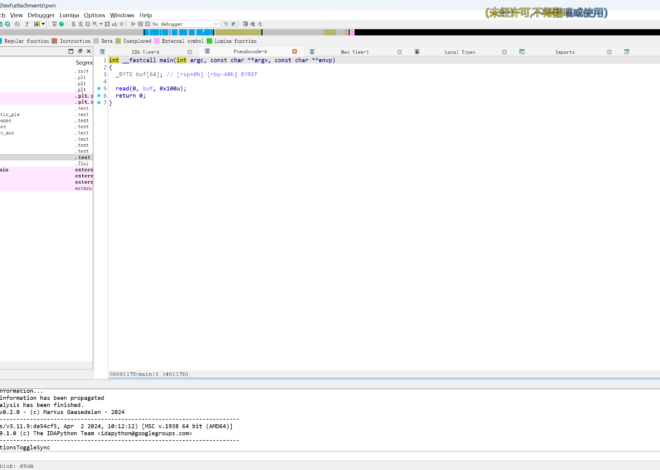Switch to the Imports tab
The width and height of the screenshot is (660, 470).
(x=565, y=52)
